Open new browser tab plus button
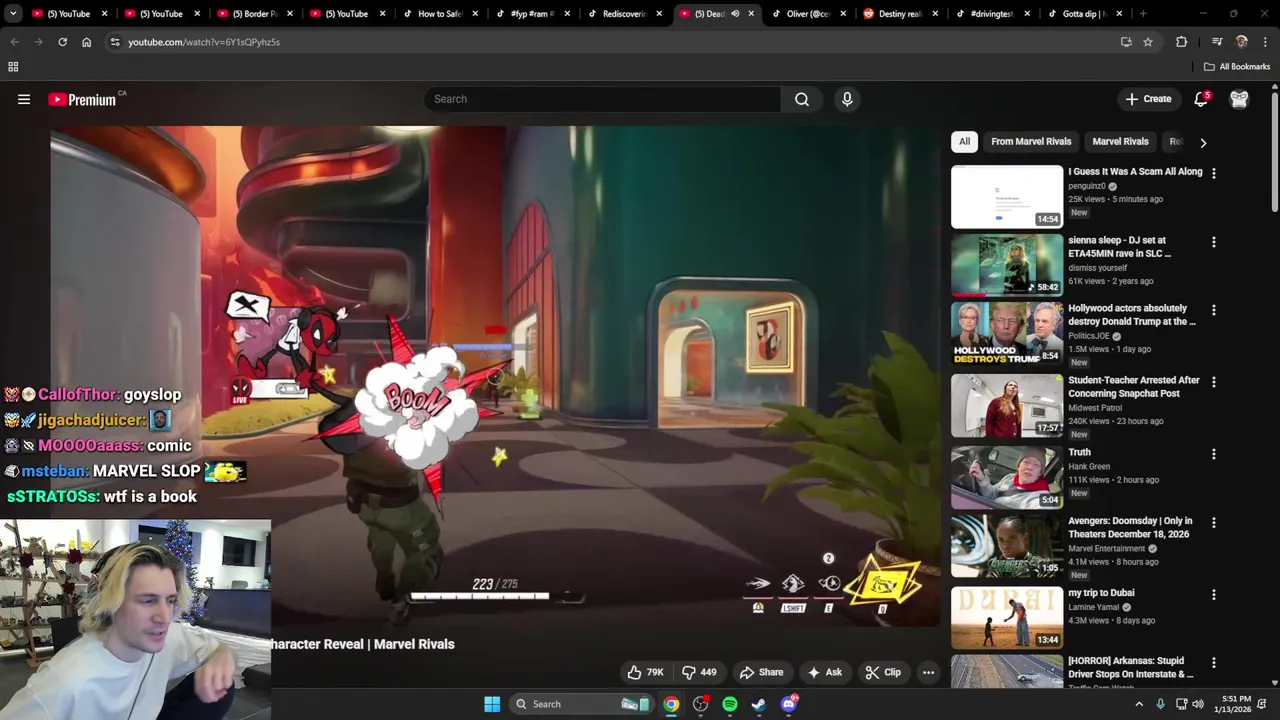The image size is (1280, 720). pyautogui.click(x=1143, y=14)
